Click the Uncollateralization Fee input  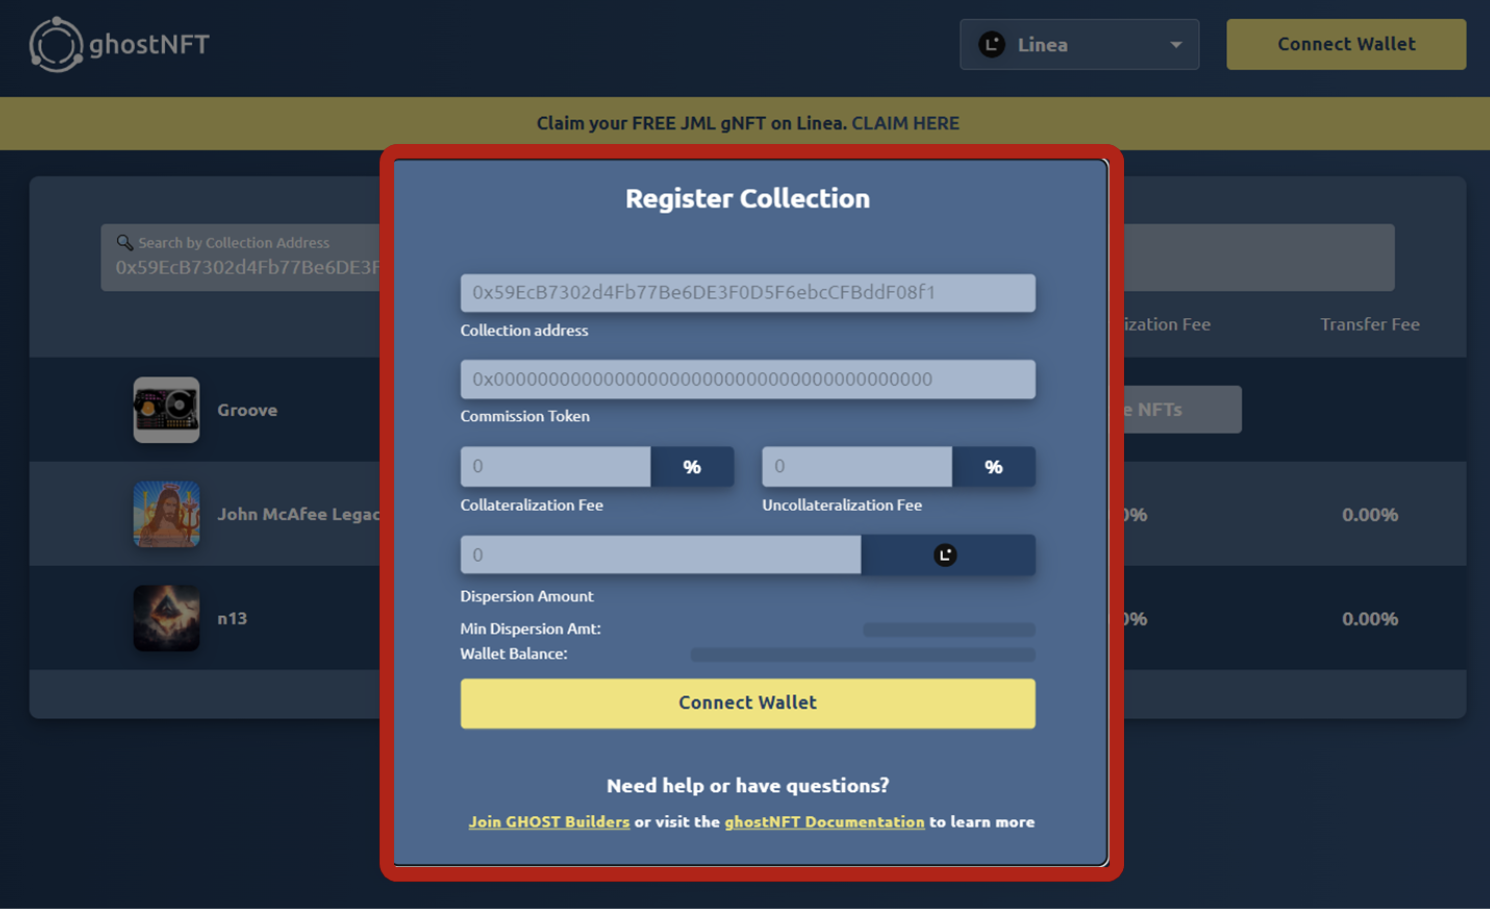tap(857, 467)
